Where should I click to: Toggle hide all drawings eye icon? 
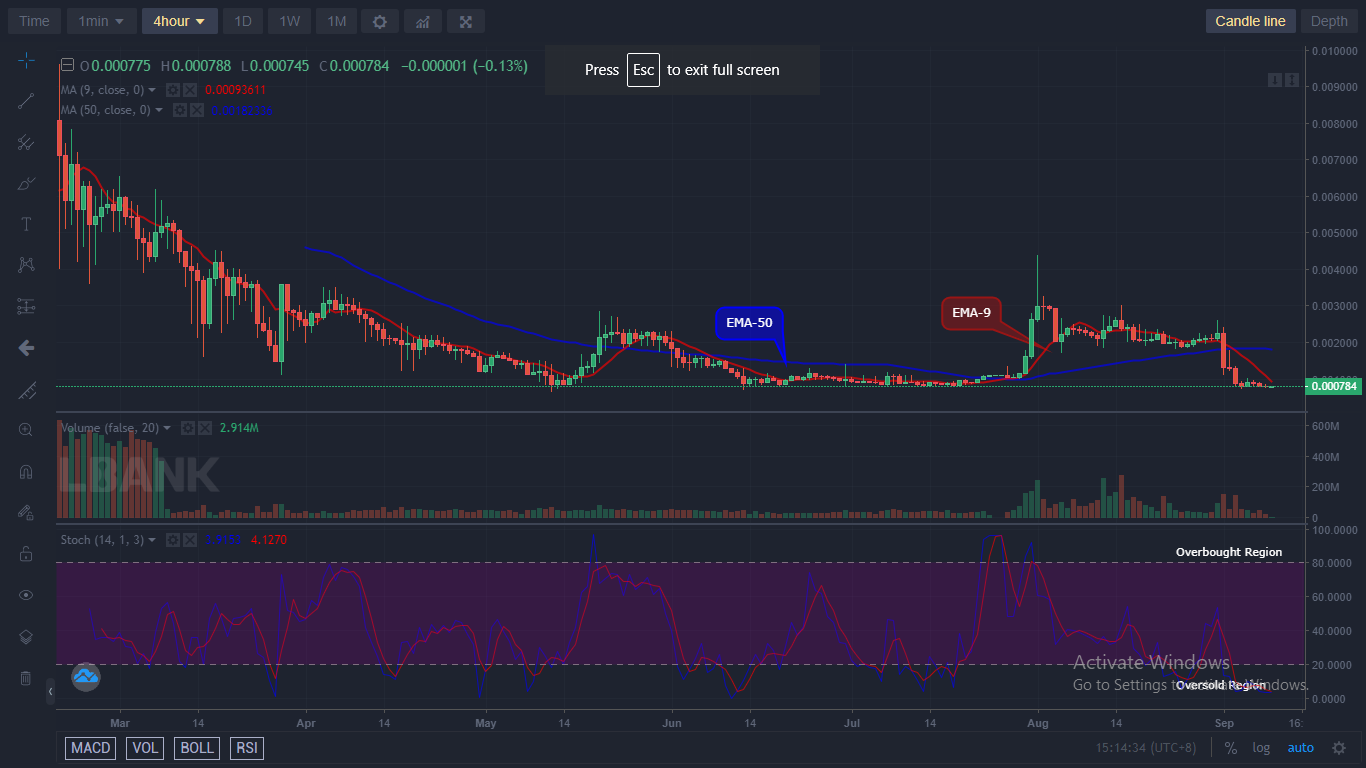26,595
